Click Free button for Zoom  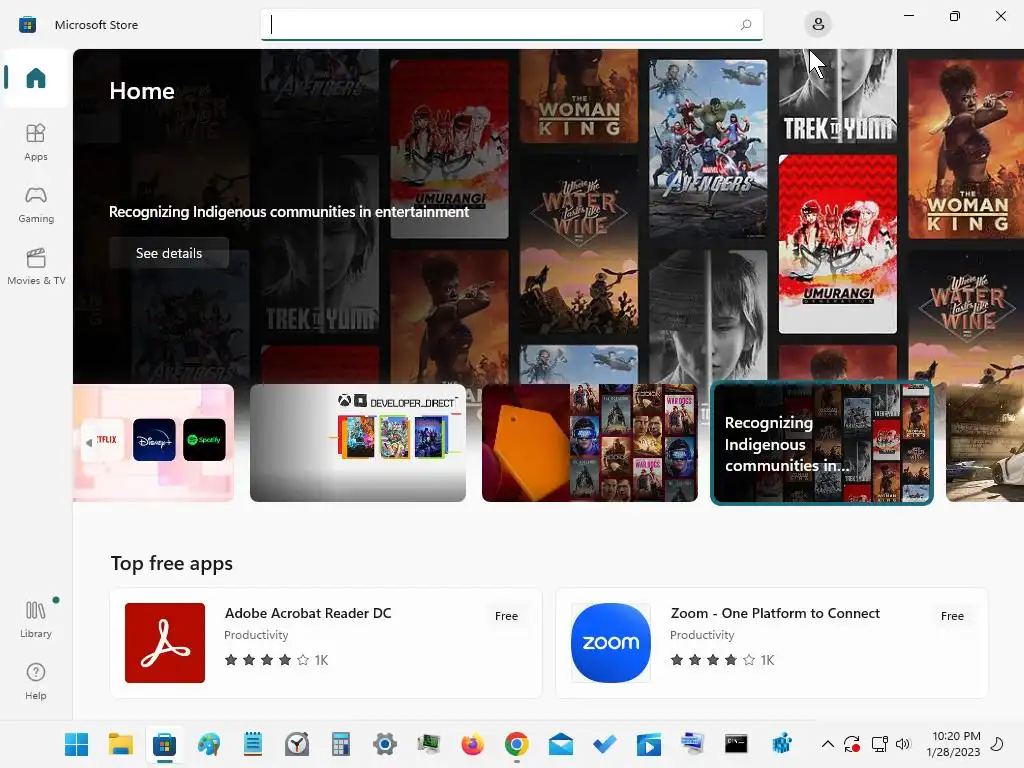tap(952, 616)
